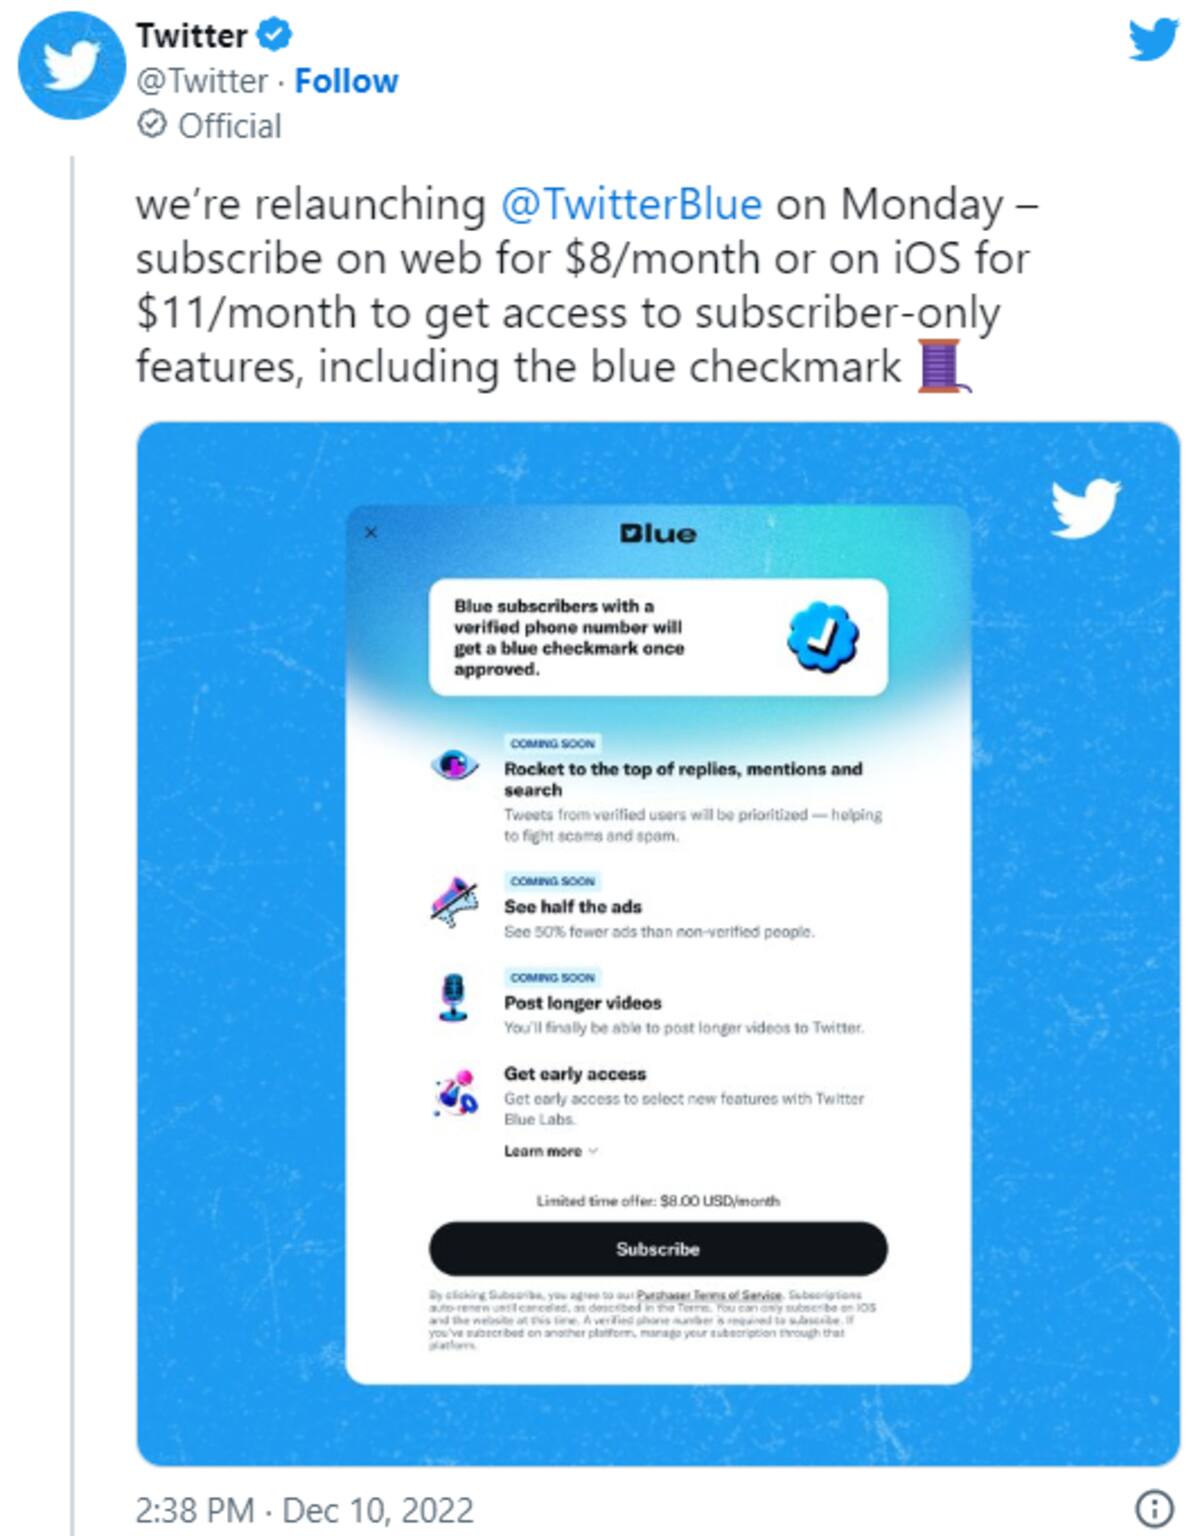Screen dimensions: 1200x1536
Task: Click the Twitter profile avatar
Action: (x=71, y=66)
